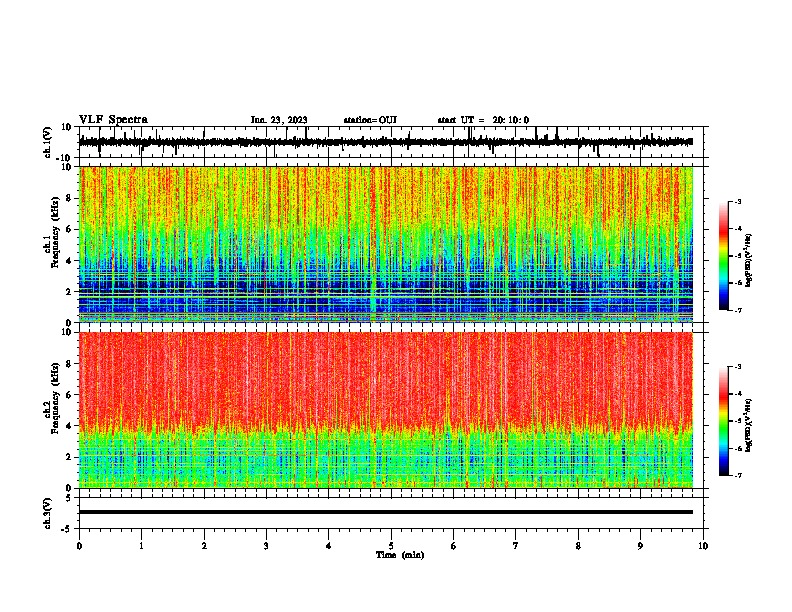The image size is (792, 612).
Task: Click the time axis tick label "1"
Action: coord(141,546)
